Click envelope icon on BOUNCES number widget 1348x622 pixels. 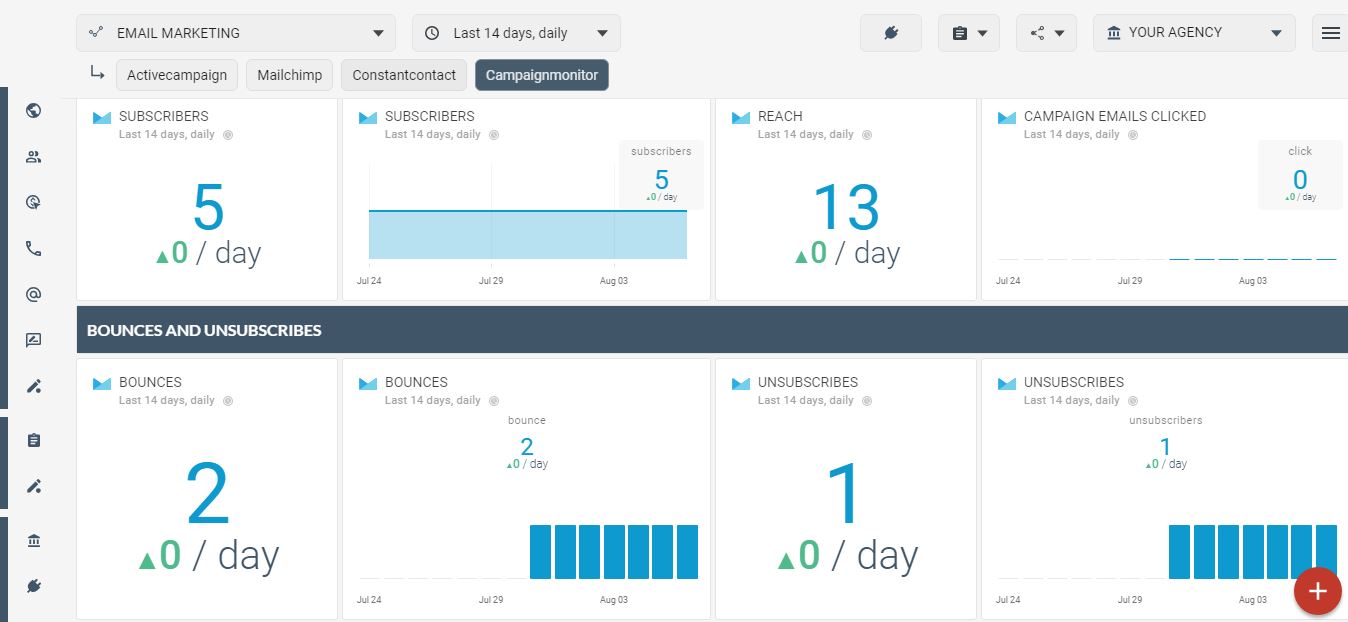pos(102,384)
